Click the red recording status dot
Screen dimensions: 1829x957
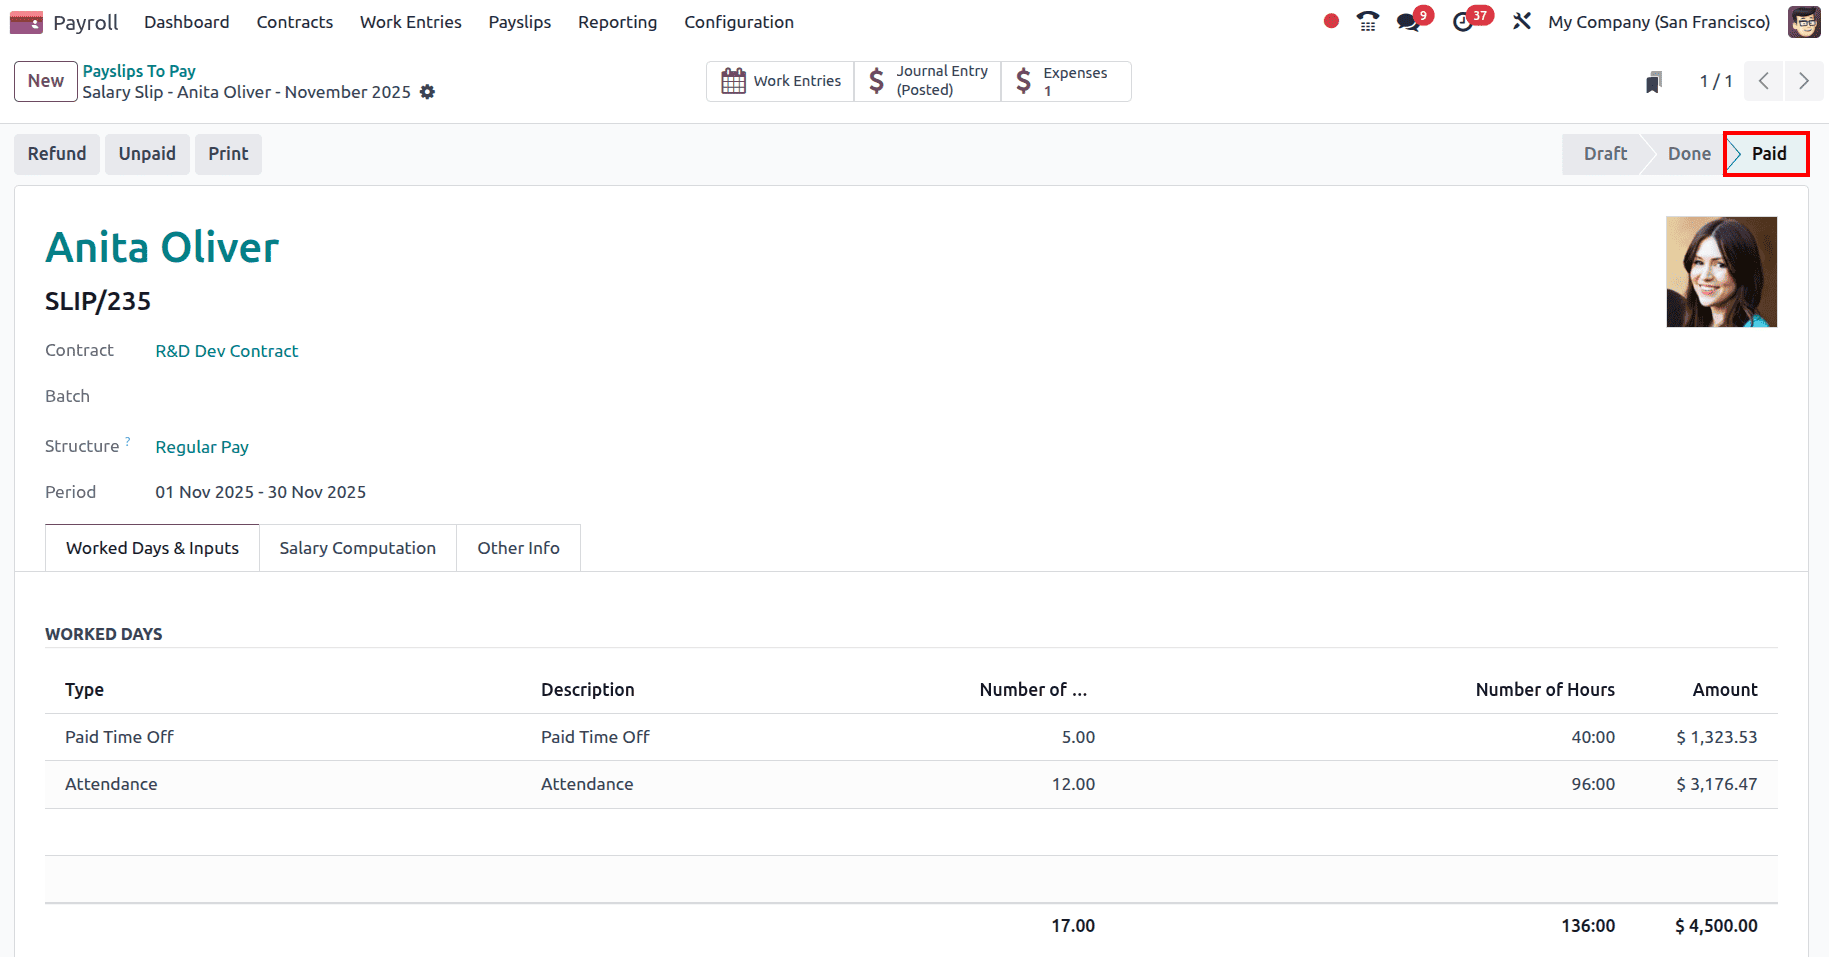point(1330,19)
